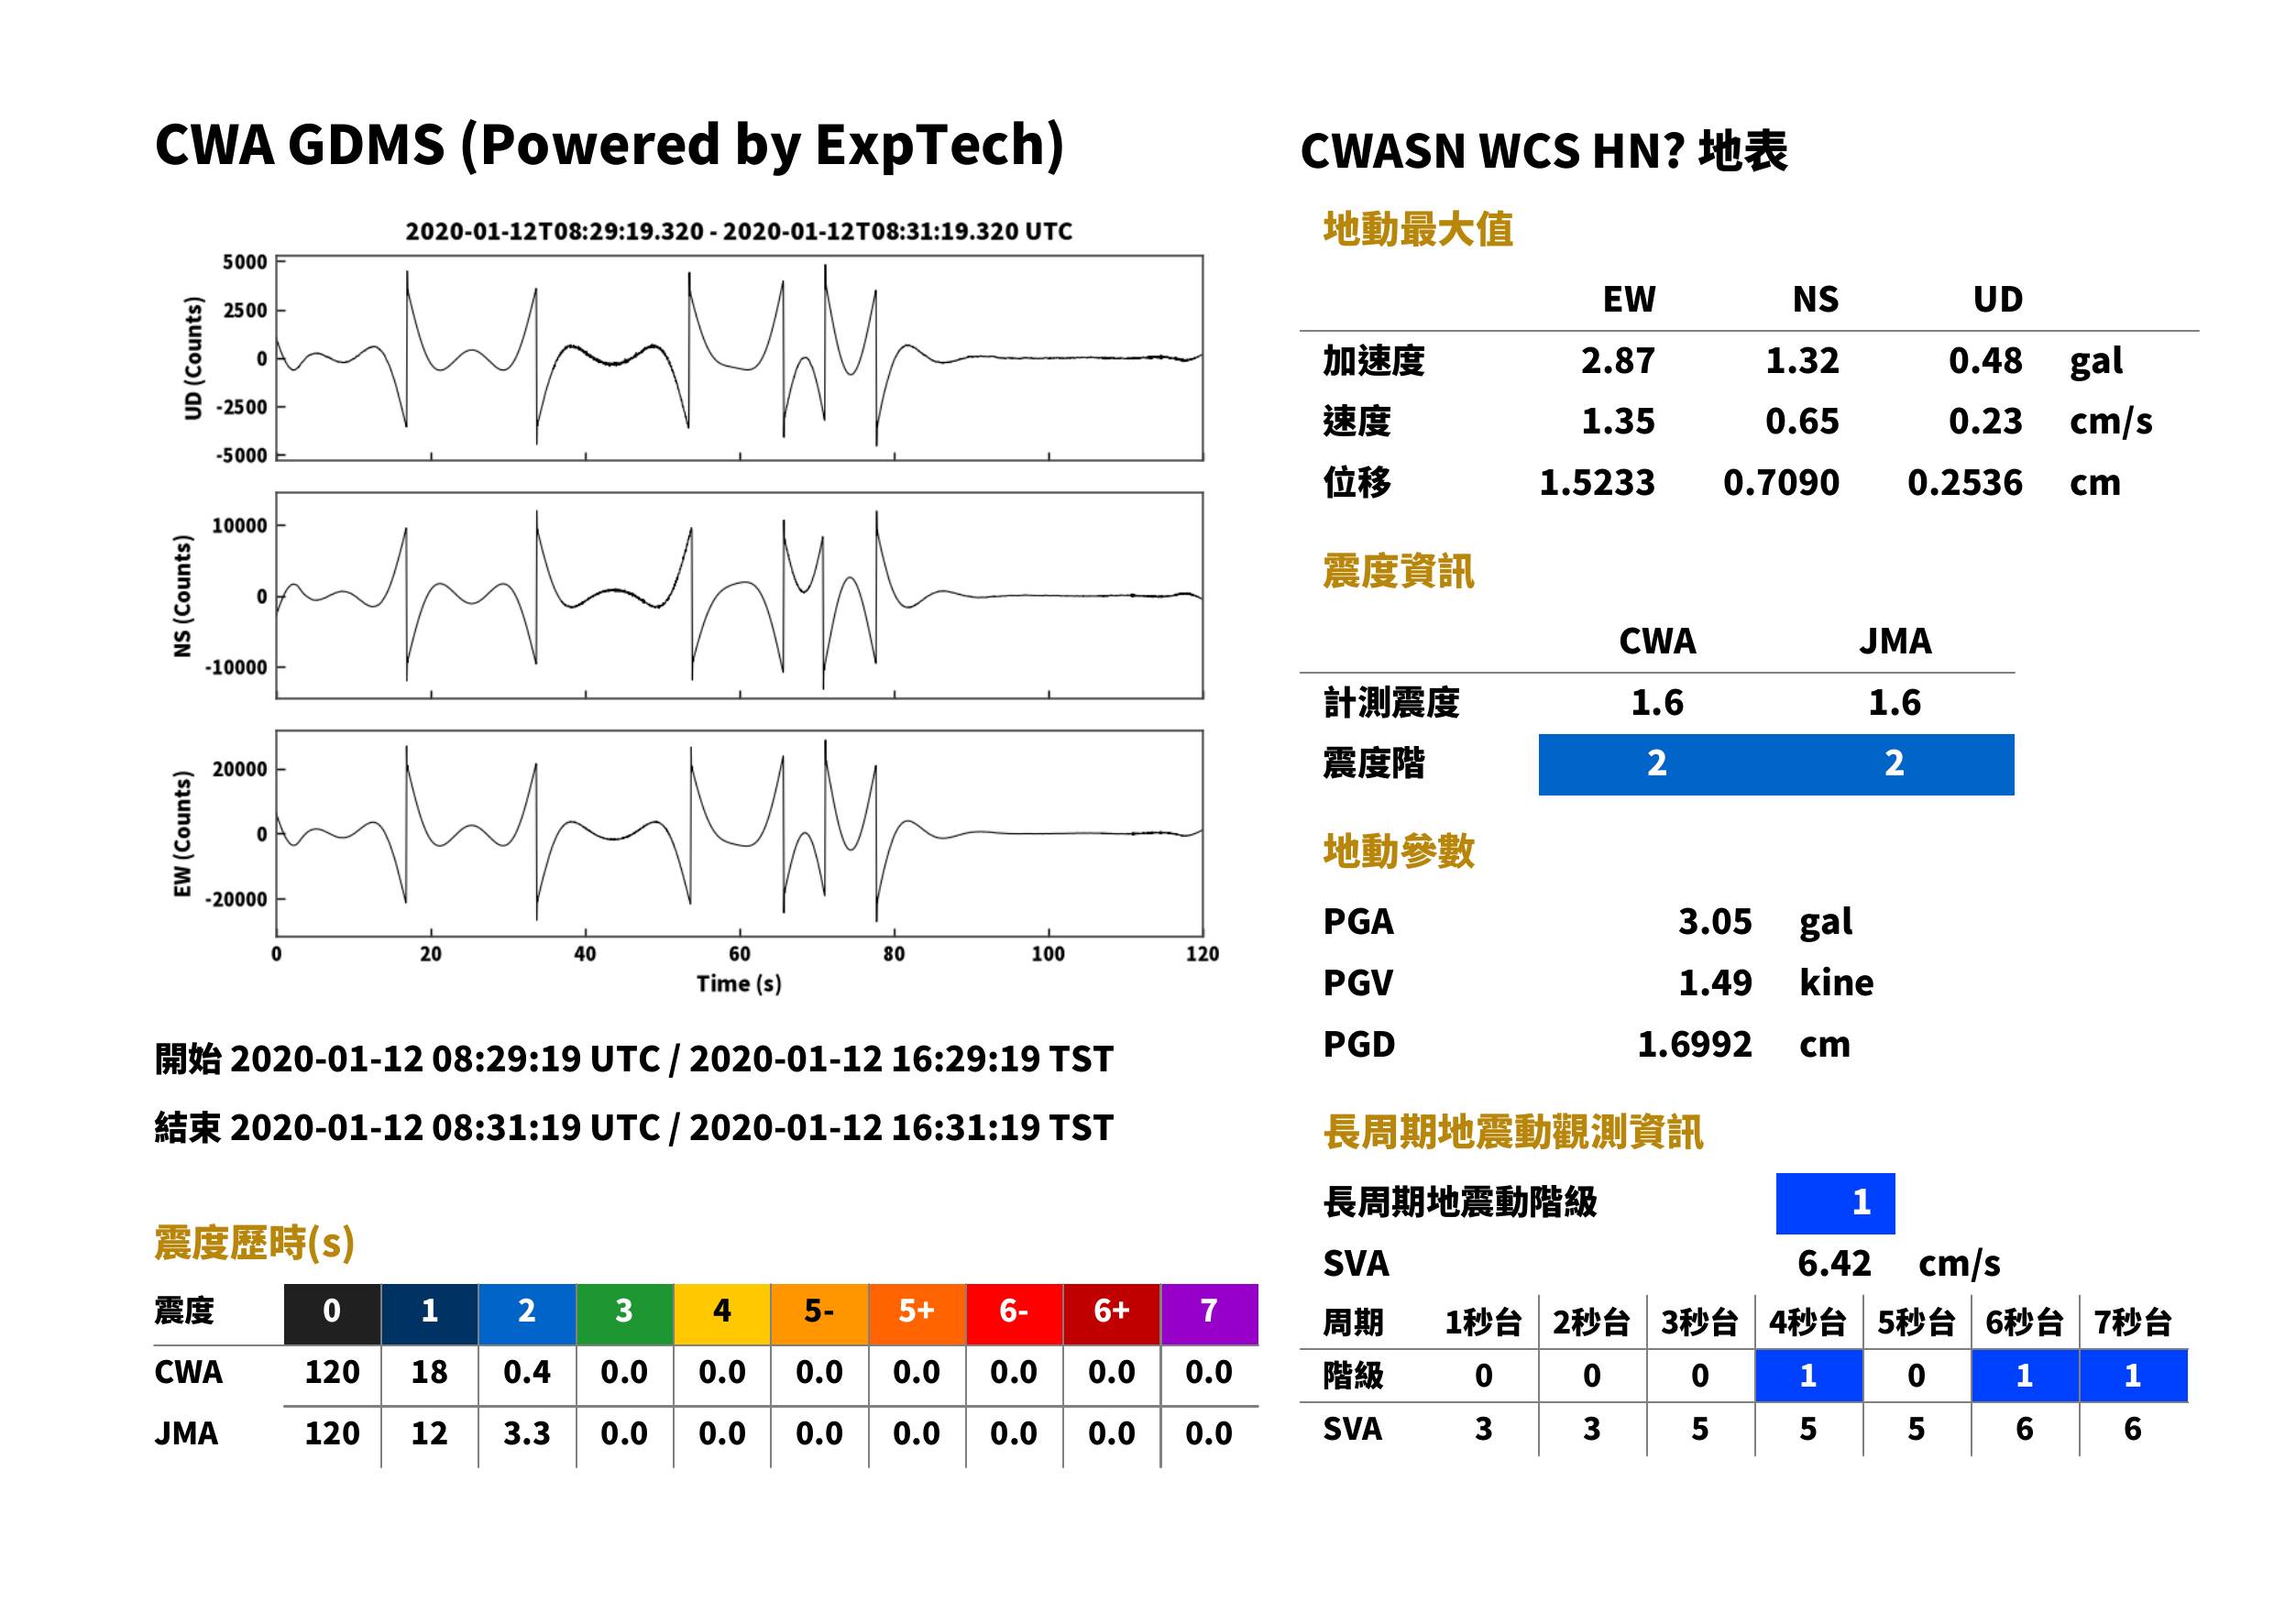Click the UD counts waveform plot
The width and height of the screenshot is (2274, 1624).
[739, 358]
